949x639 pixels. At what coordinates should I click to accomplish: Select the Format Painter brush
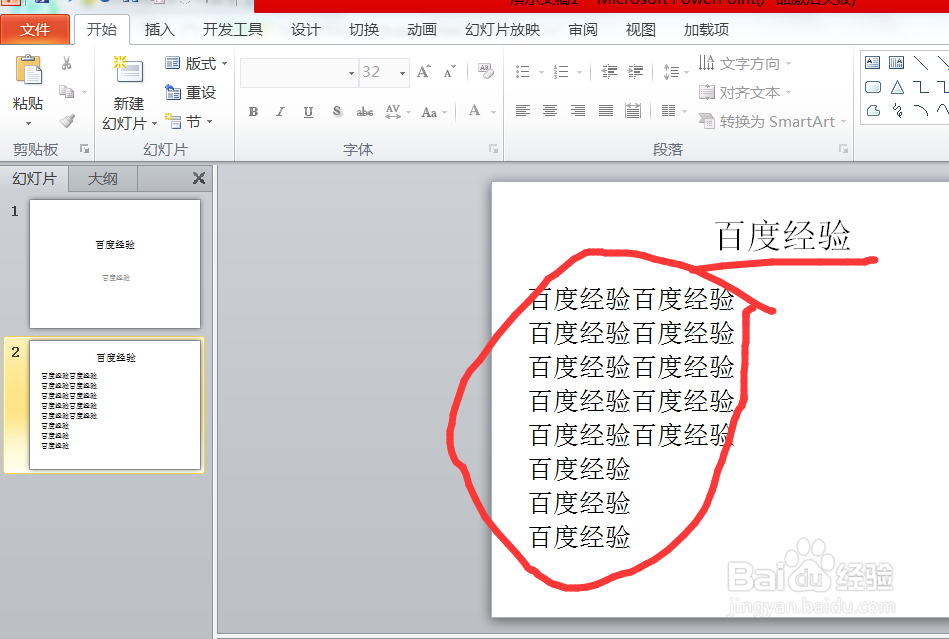67,120
